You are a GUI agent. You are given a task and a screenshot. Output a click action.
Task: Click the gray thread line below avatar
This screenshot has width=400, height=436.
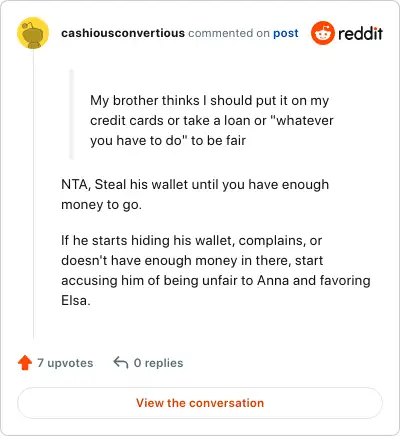(x=33, y=194)
